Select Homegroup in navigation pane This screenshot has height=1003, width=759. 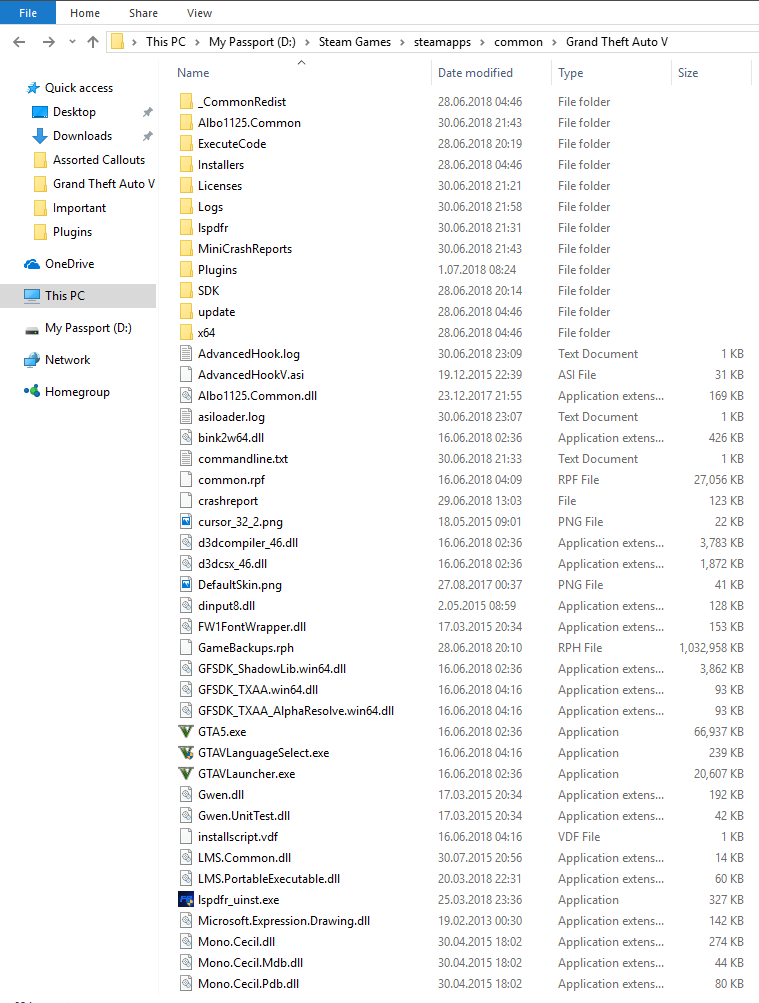(77, 392)
